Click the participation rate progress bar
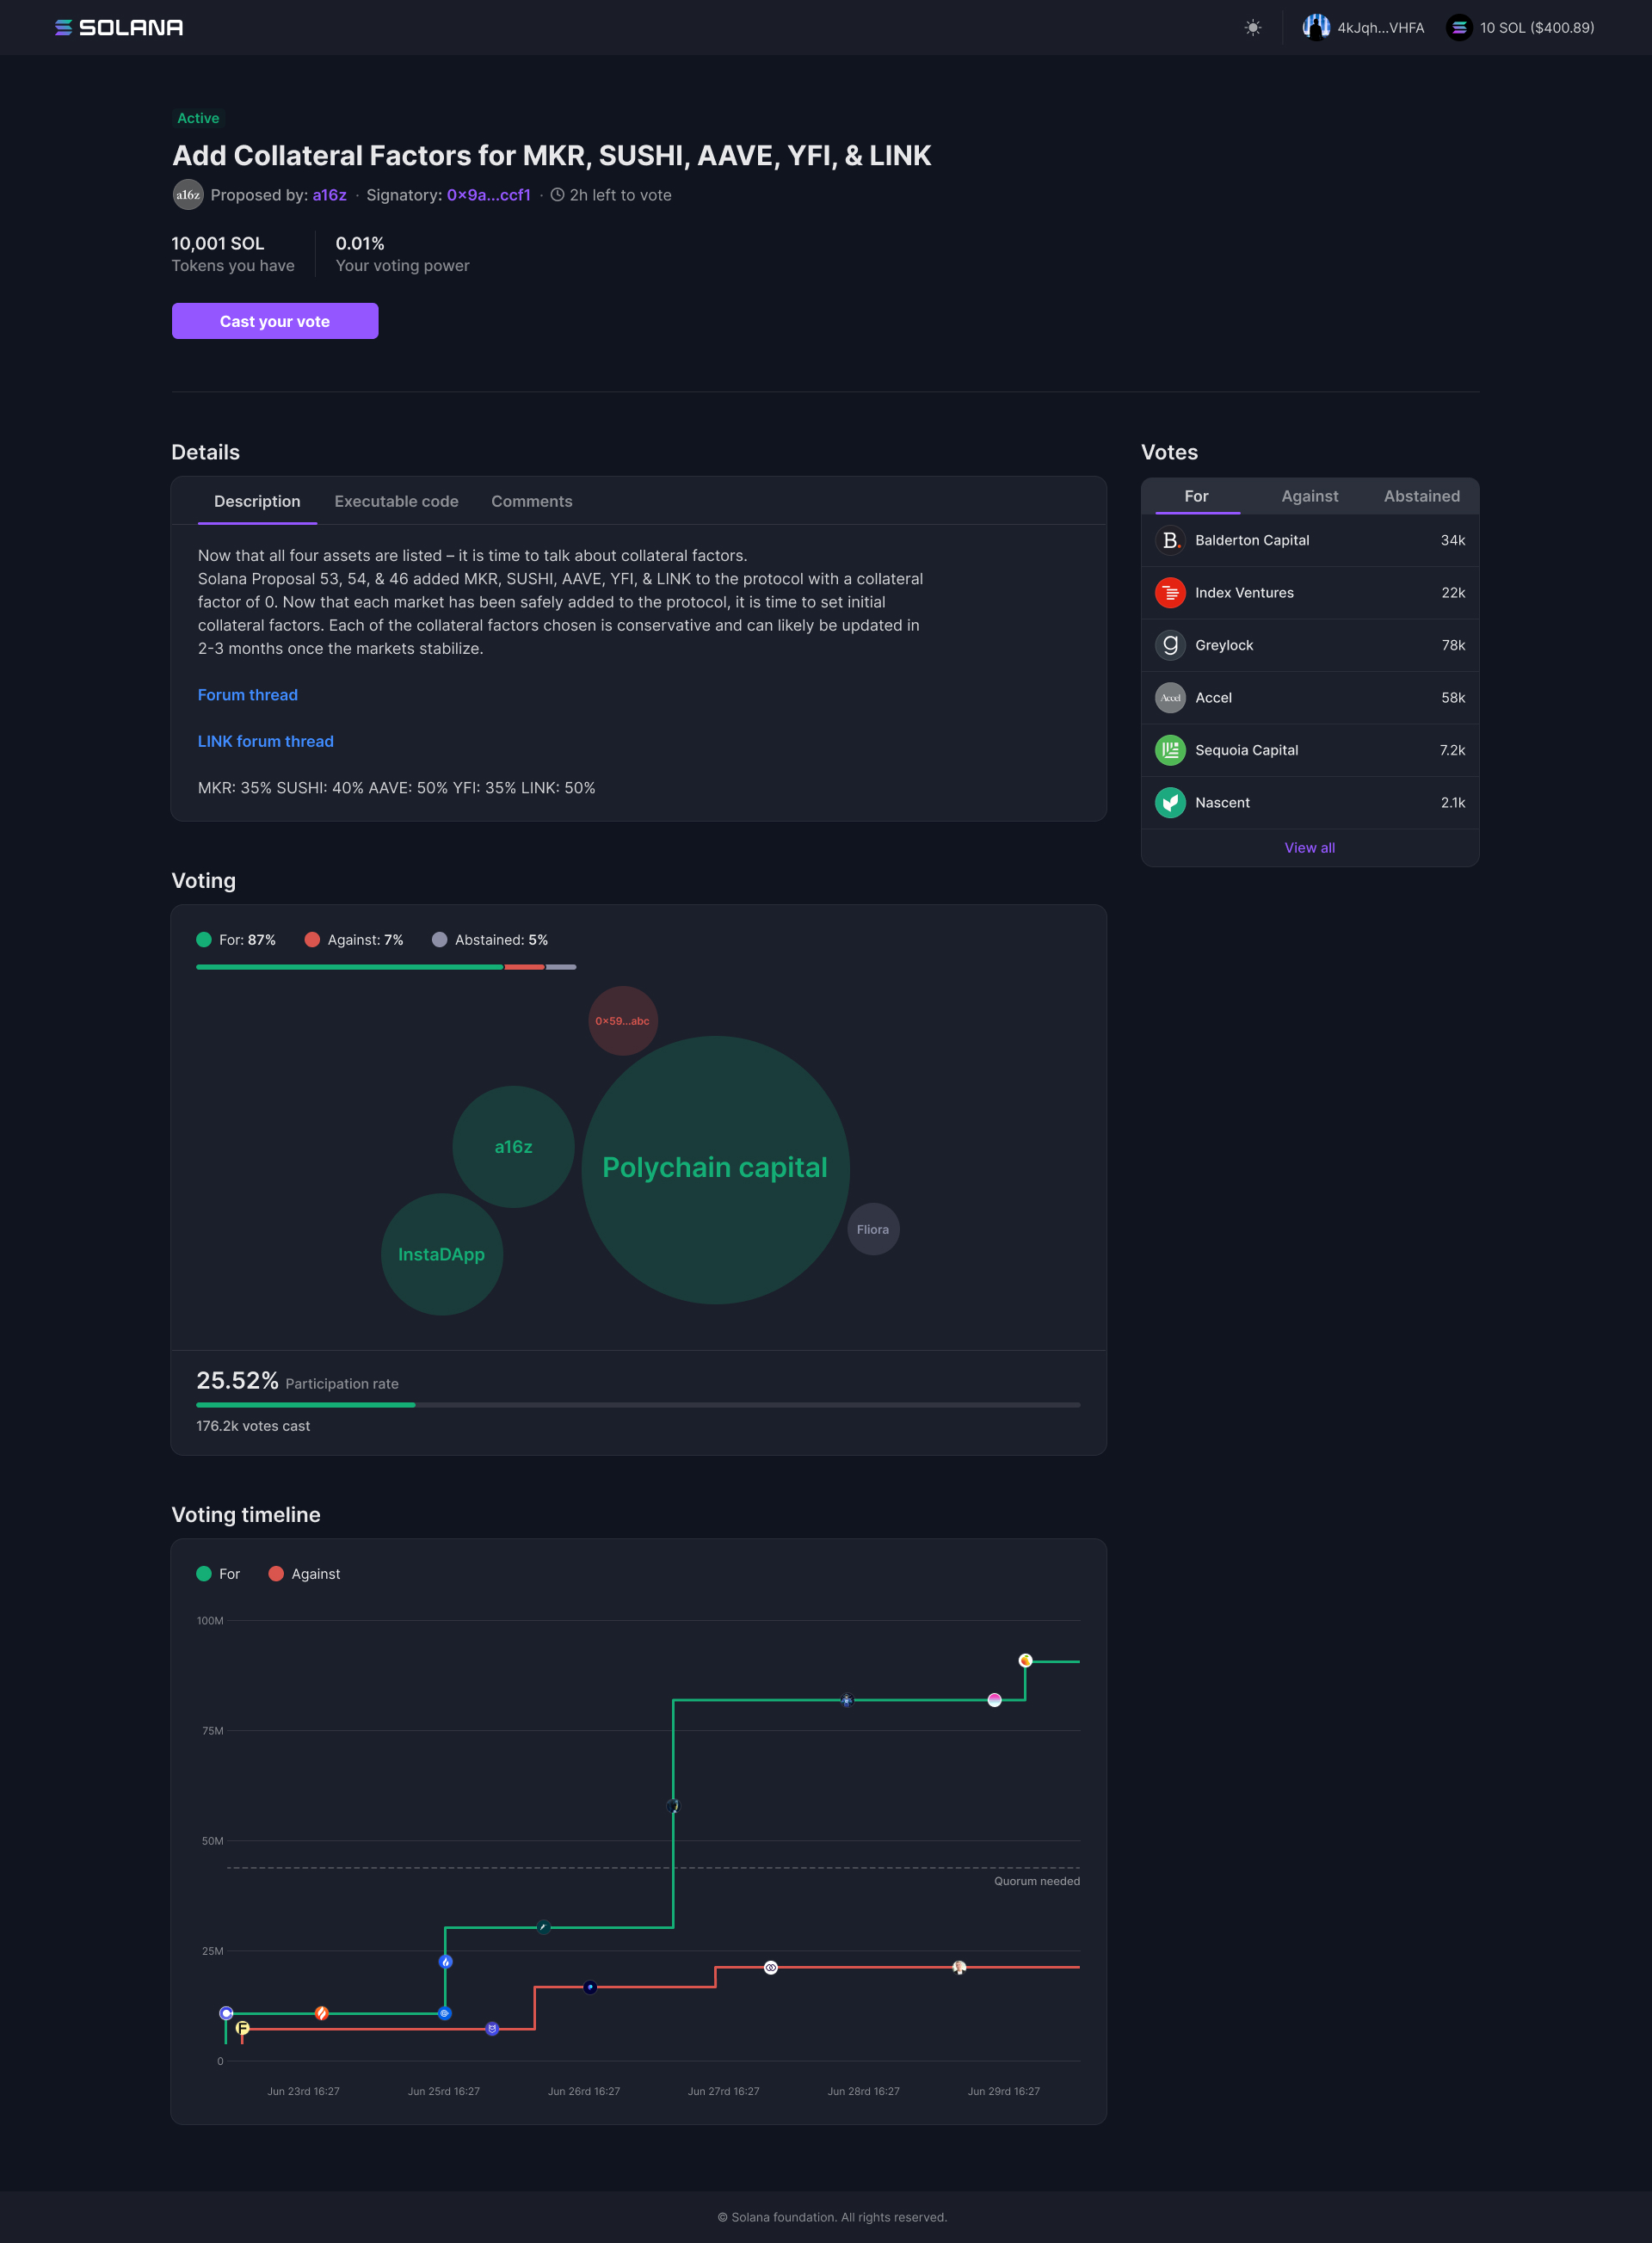The height and width of the screenshot is (2243, 1652). point(638,1405)
